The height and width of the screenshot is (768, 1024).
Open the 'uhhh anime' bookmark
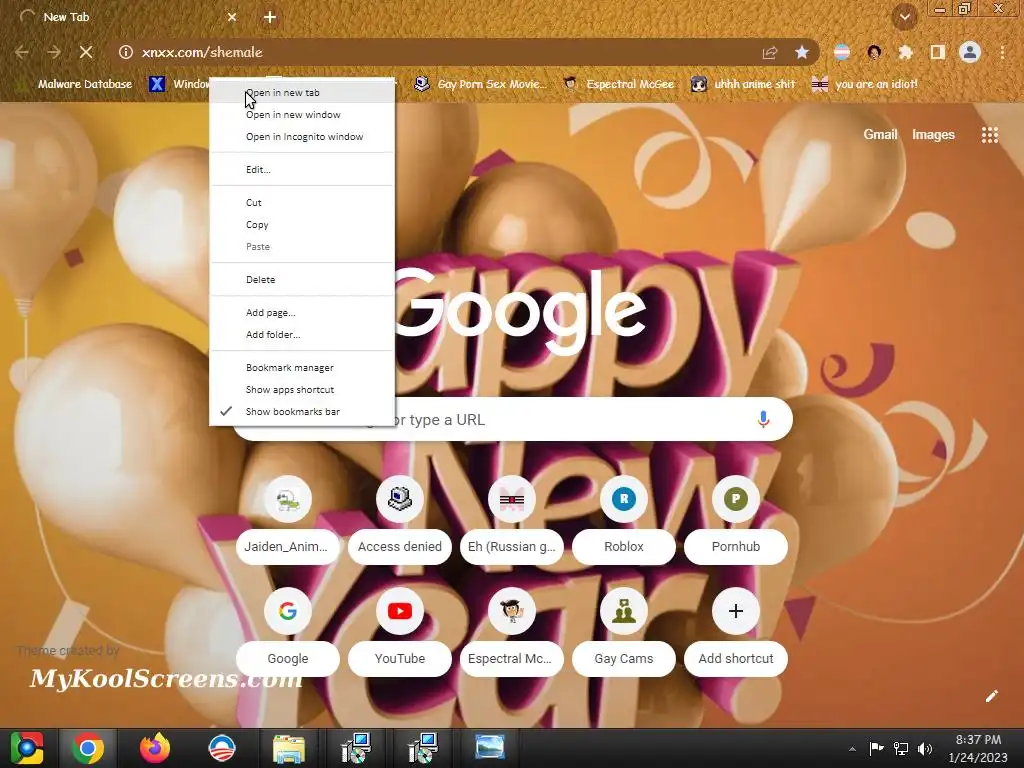point(743,84)
